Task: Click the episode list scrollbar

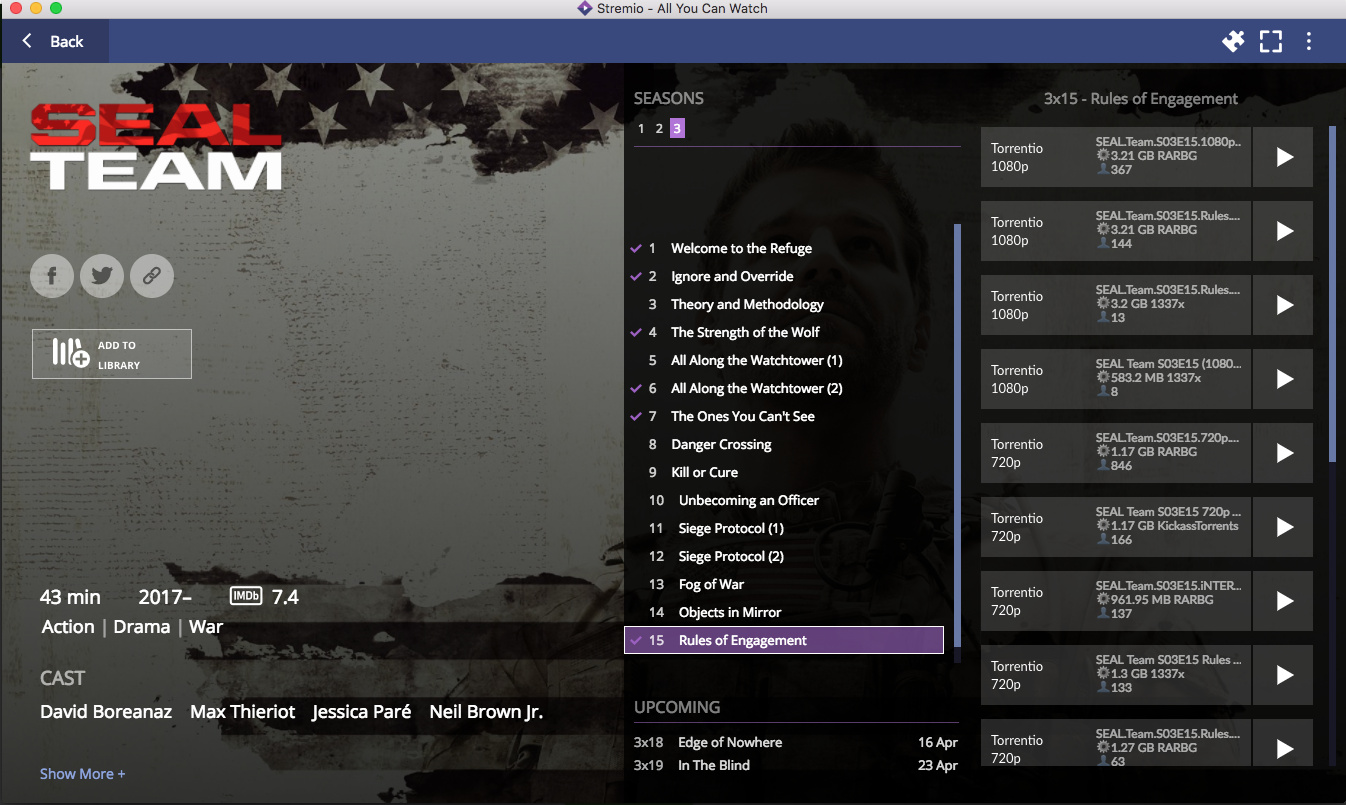Action: pos(957,435)
